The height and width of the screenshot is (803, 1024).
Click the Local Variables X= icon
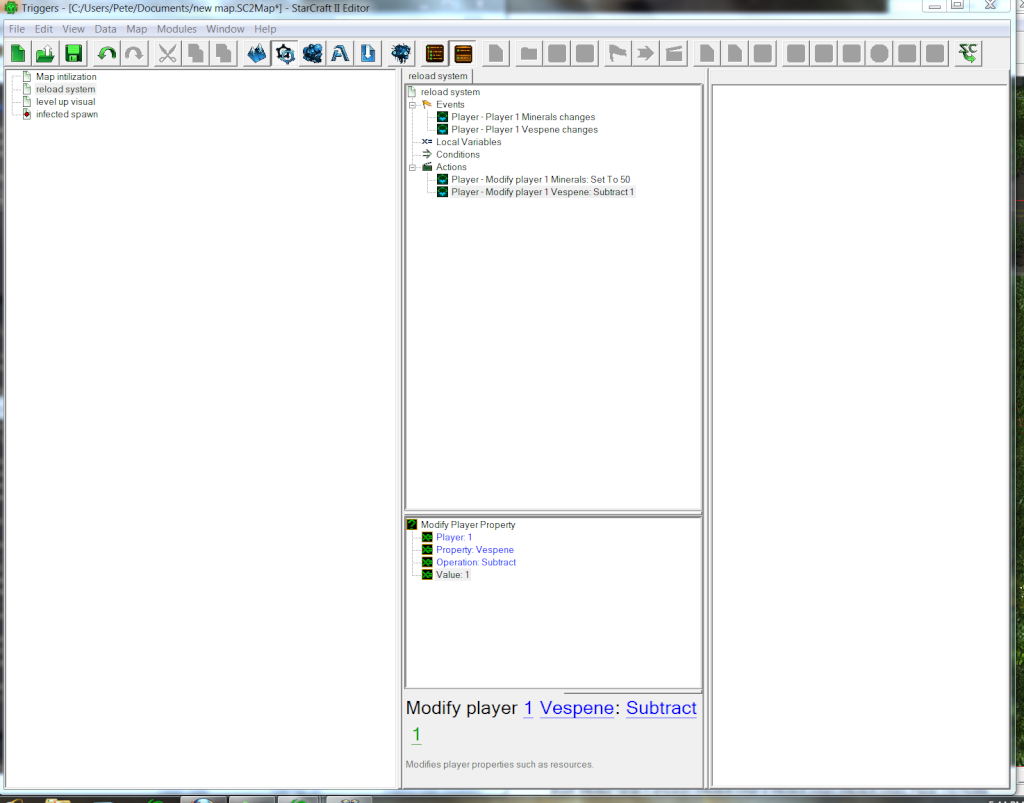tap(426, 142)
